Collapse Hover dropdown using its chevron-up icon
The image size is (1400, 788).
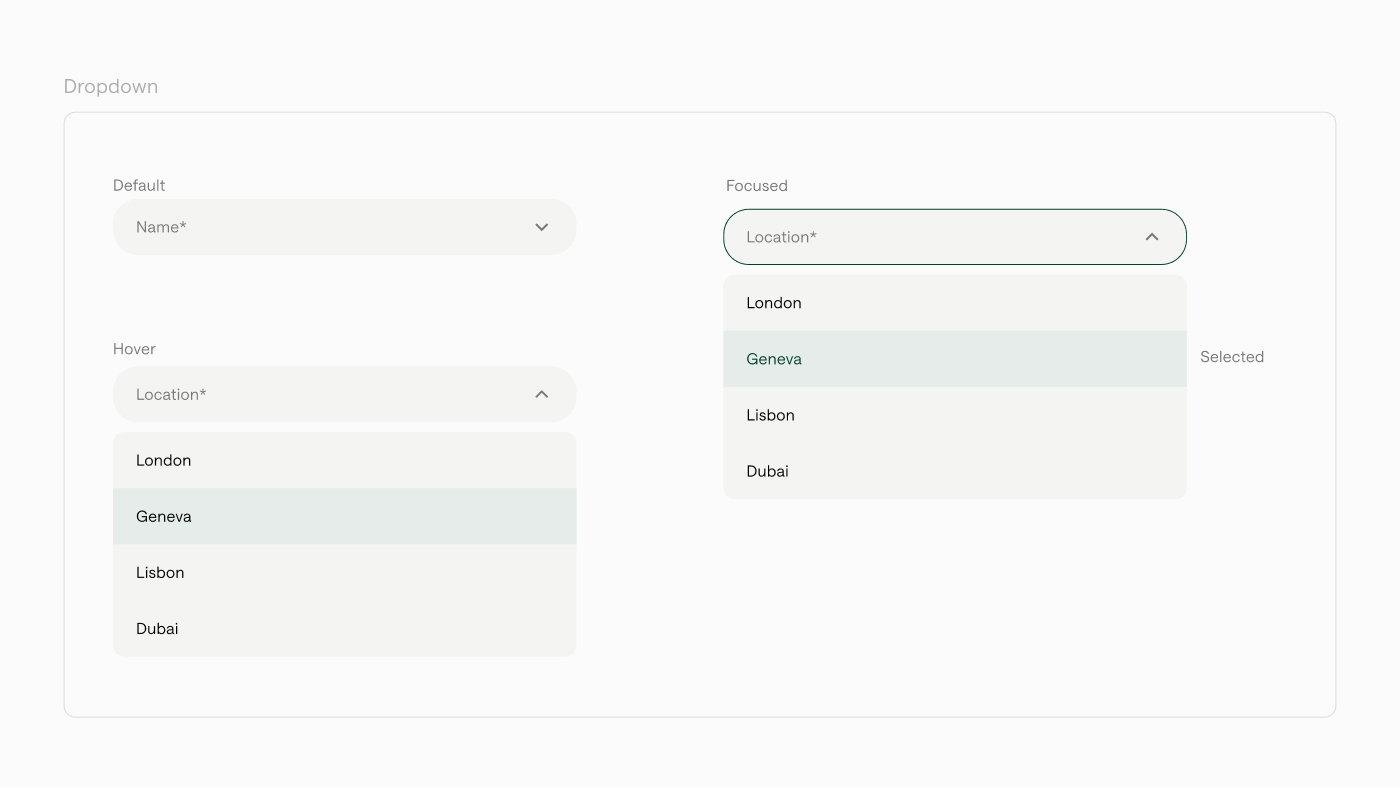541,394
